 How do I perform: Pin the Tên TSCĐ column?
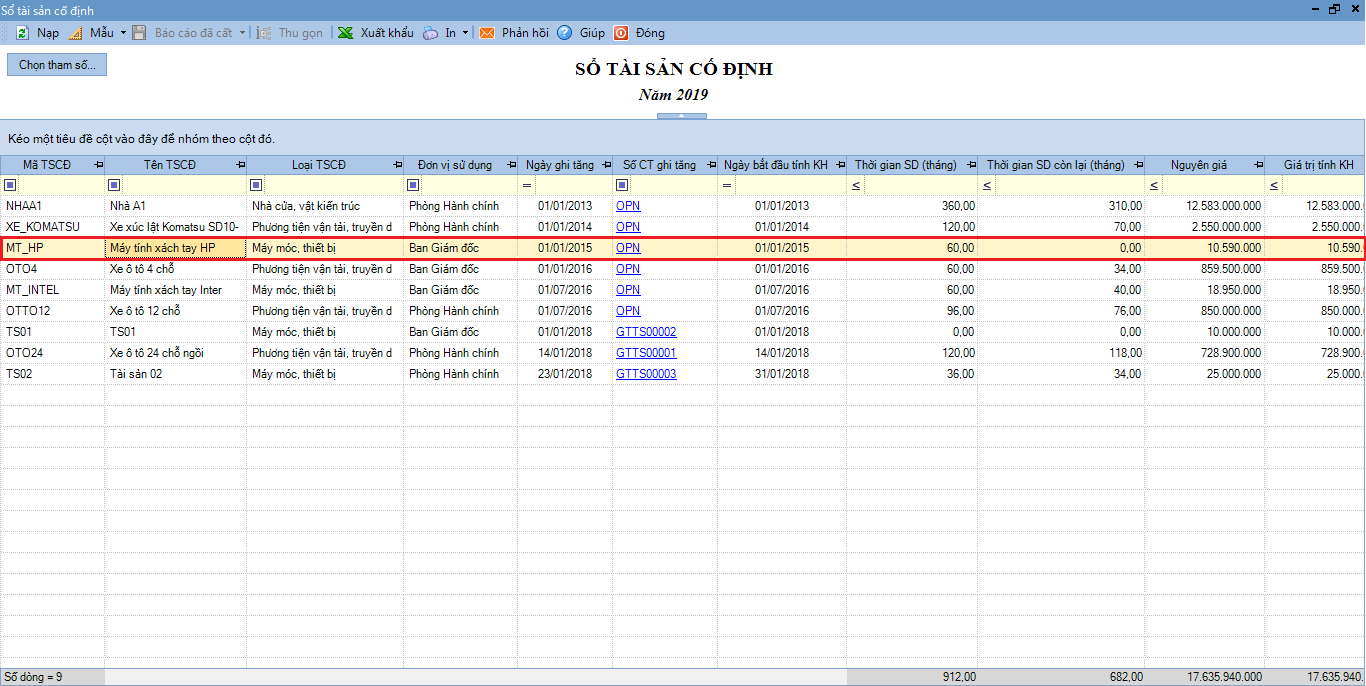[x=240, y=165]
